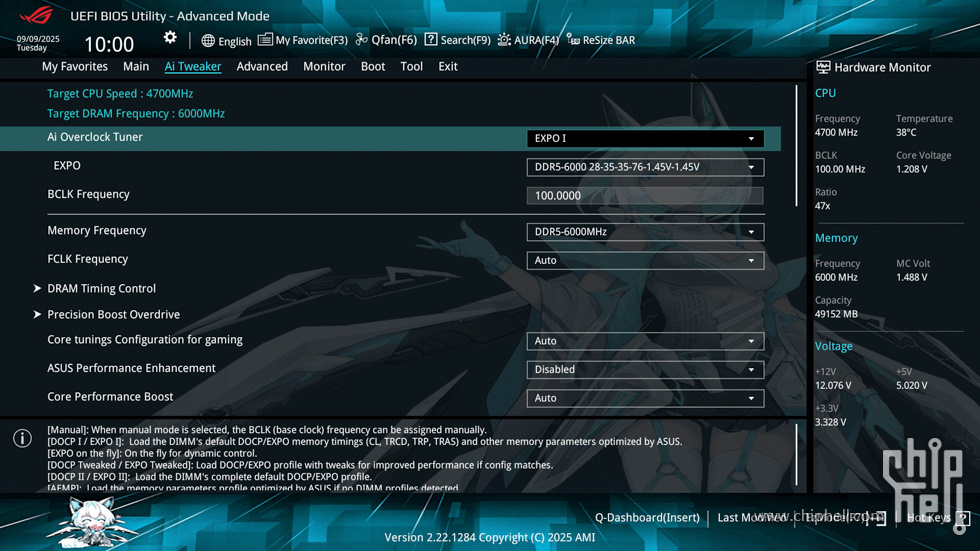Open the Boot tab
The image size is (980, 551).
(372, 66)
